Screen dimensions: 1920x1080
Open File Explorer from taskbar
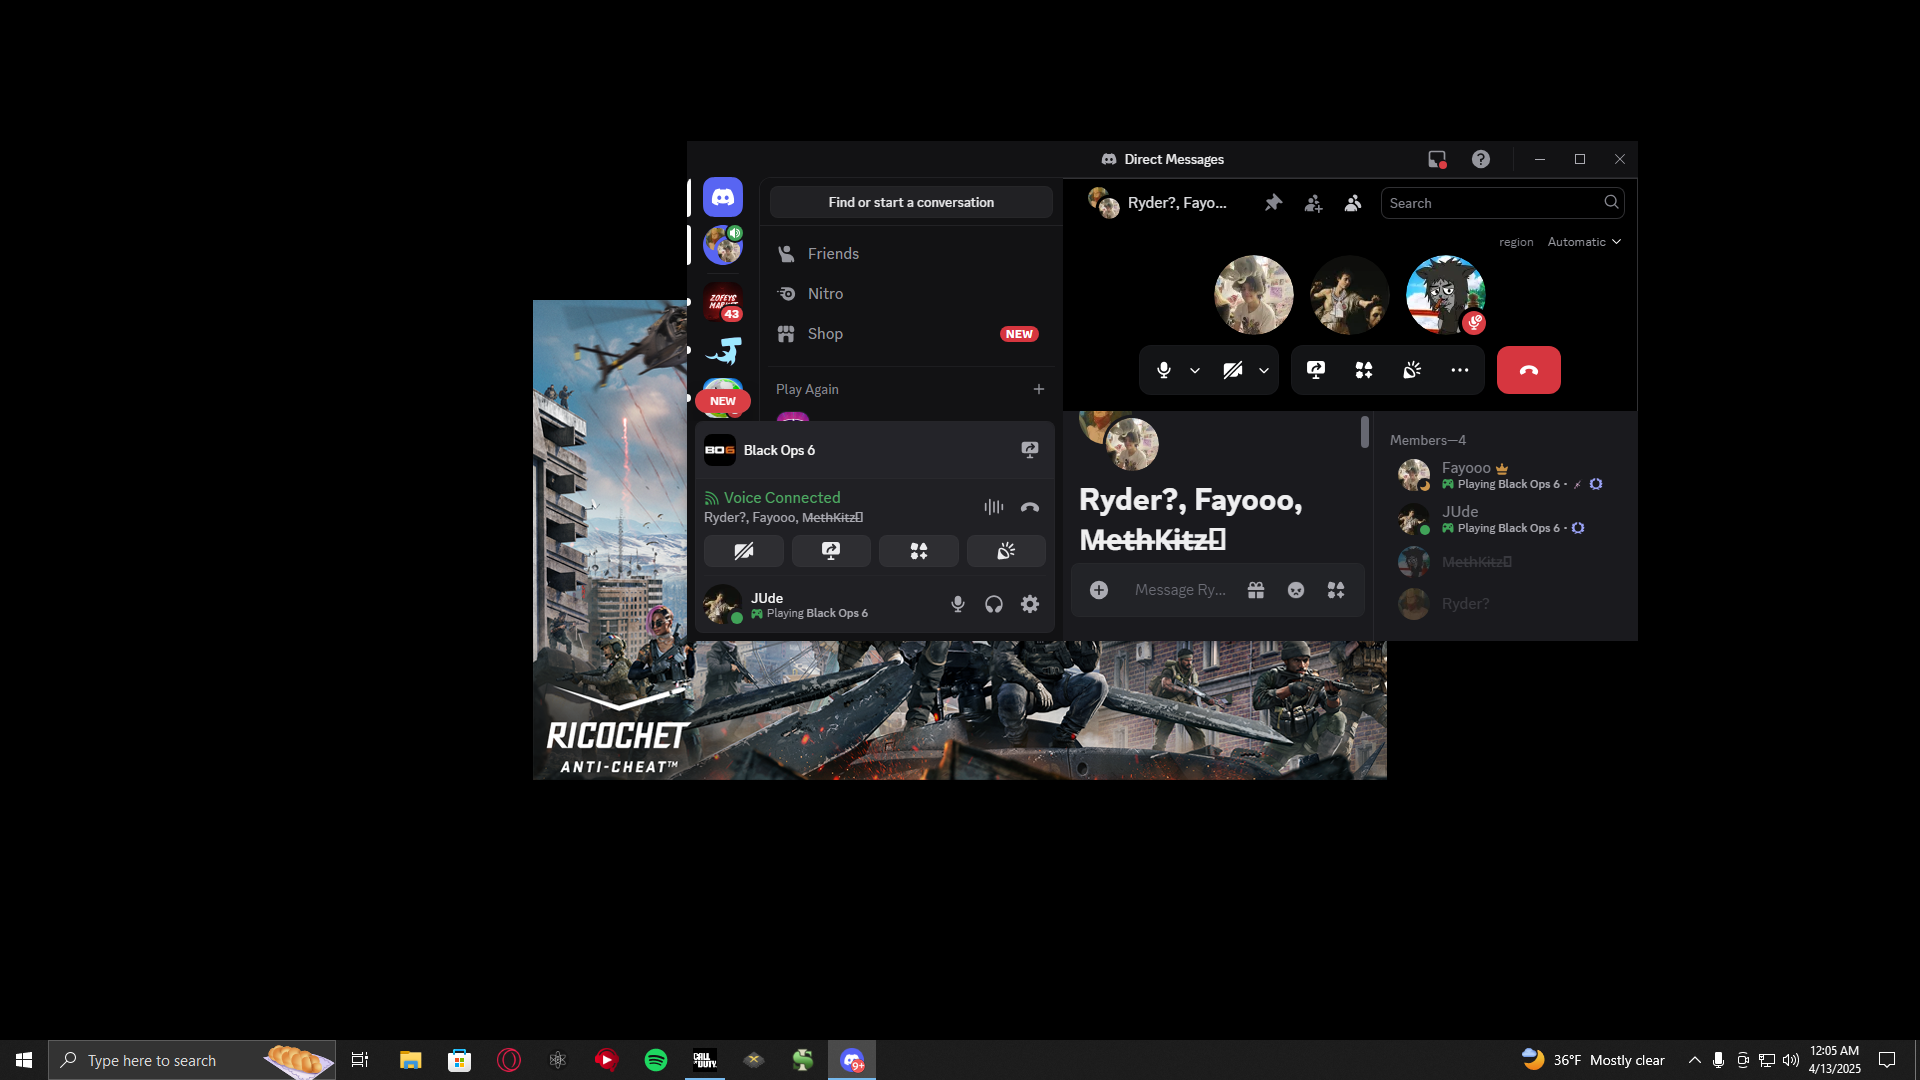pyautogui.click(x=410, y=1060)
